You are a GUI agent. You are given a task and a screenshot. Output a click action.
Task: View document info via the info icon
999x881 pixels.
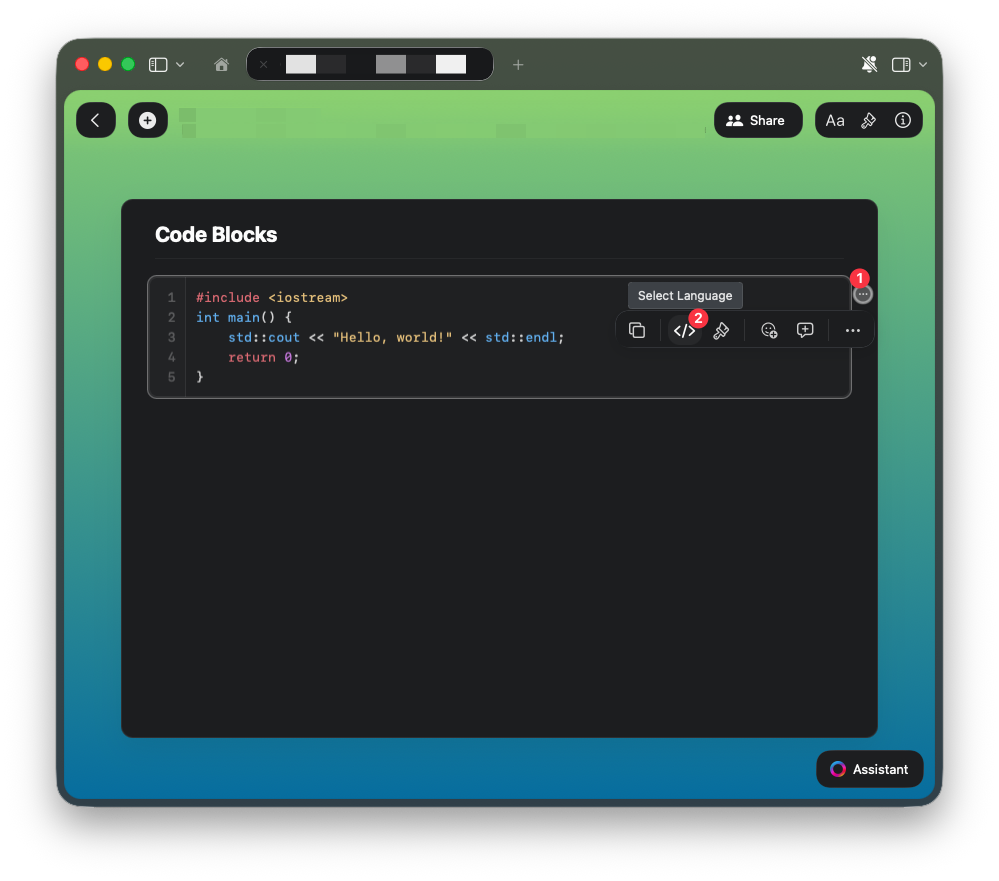pos(902,120)
